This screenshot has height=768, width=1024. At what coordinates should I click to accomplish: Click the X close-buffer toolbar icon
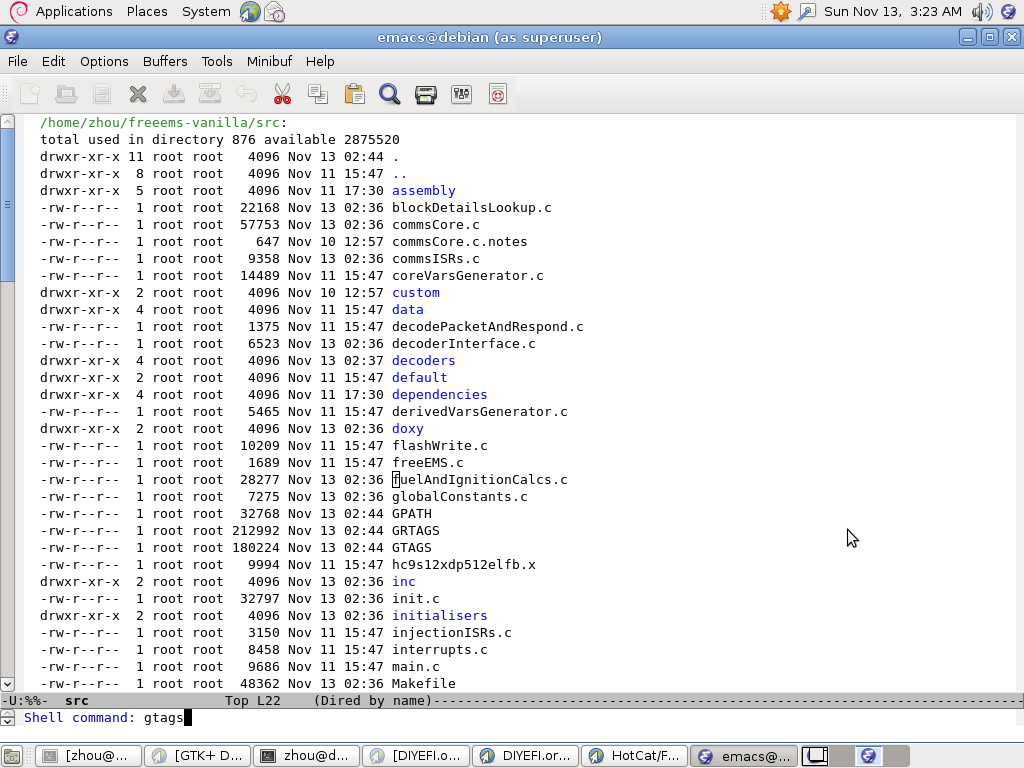[x=138, y=94]
